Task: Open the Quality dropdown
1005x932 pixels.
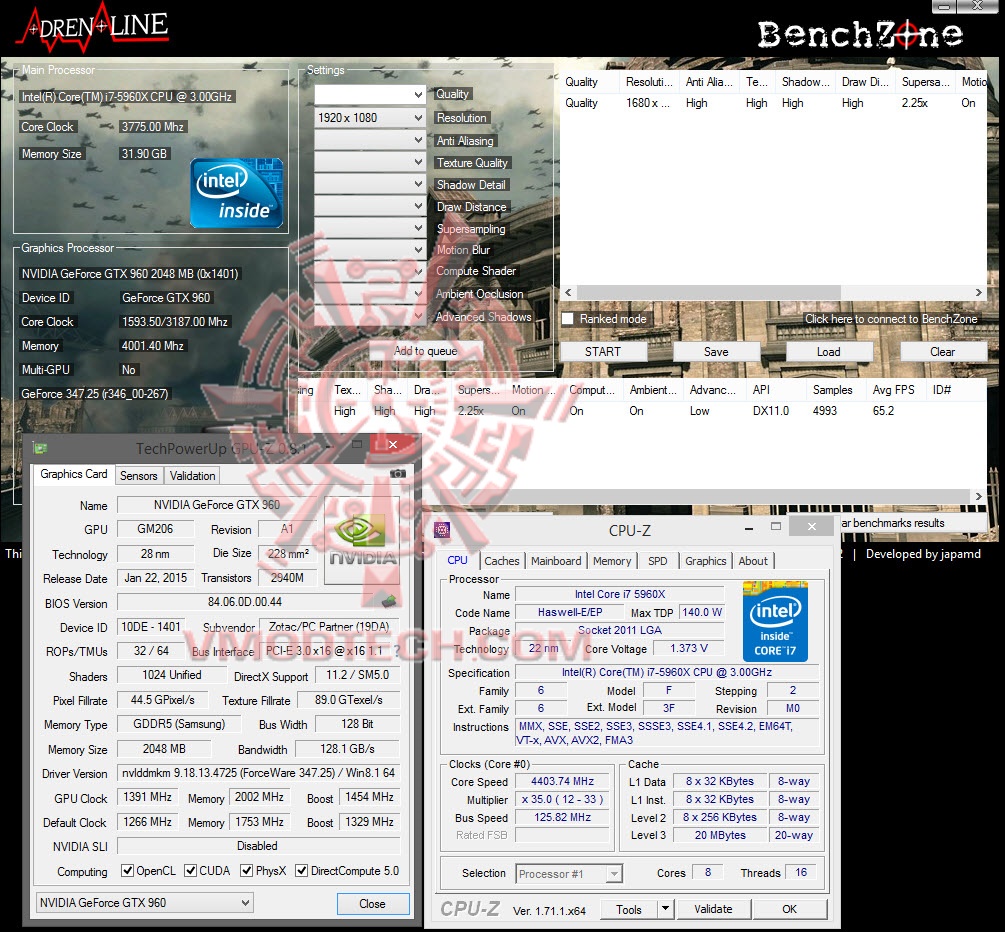Action: (x=370, y=95)
